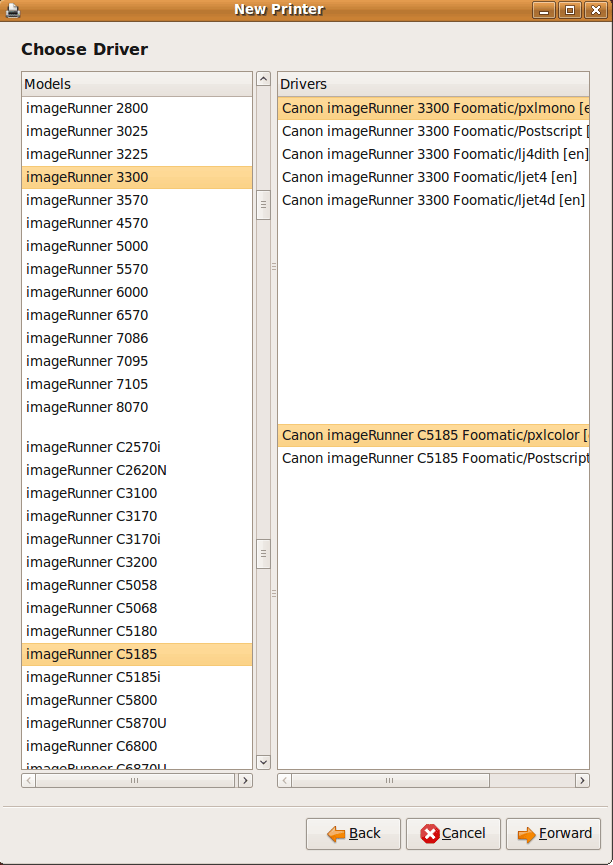Select model imageRunner 8070
The width and height of the screenshot is (613, 865).
tap(137, 407)
